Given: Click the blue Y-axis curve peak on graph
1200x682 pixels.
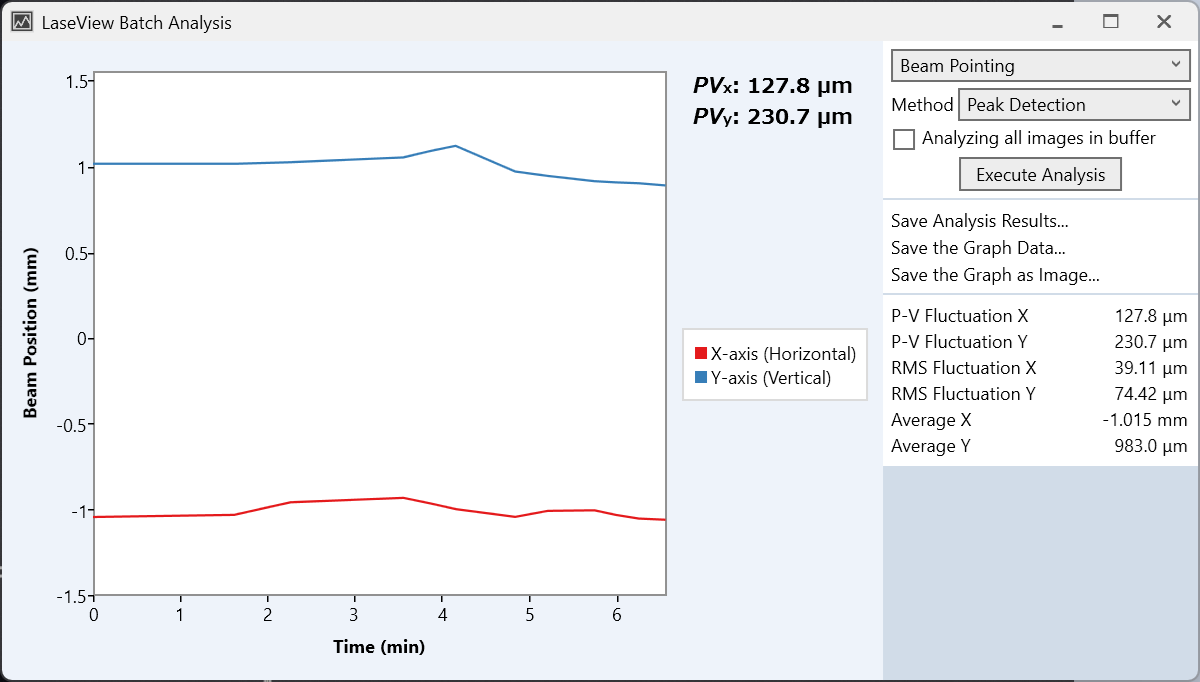Looking at the screenshot, I should [456, 146].
